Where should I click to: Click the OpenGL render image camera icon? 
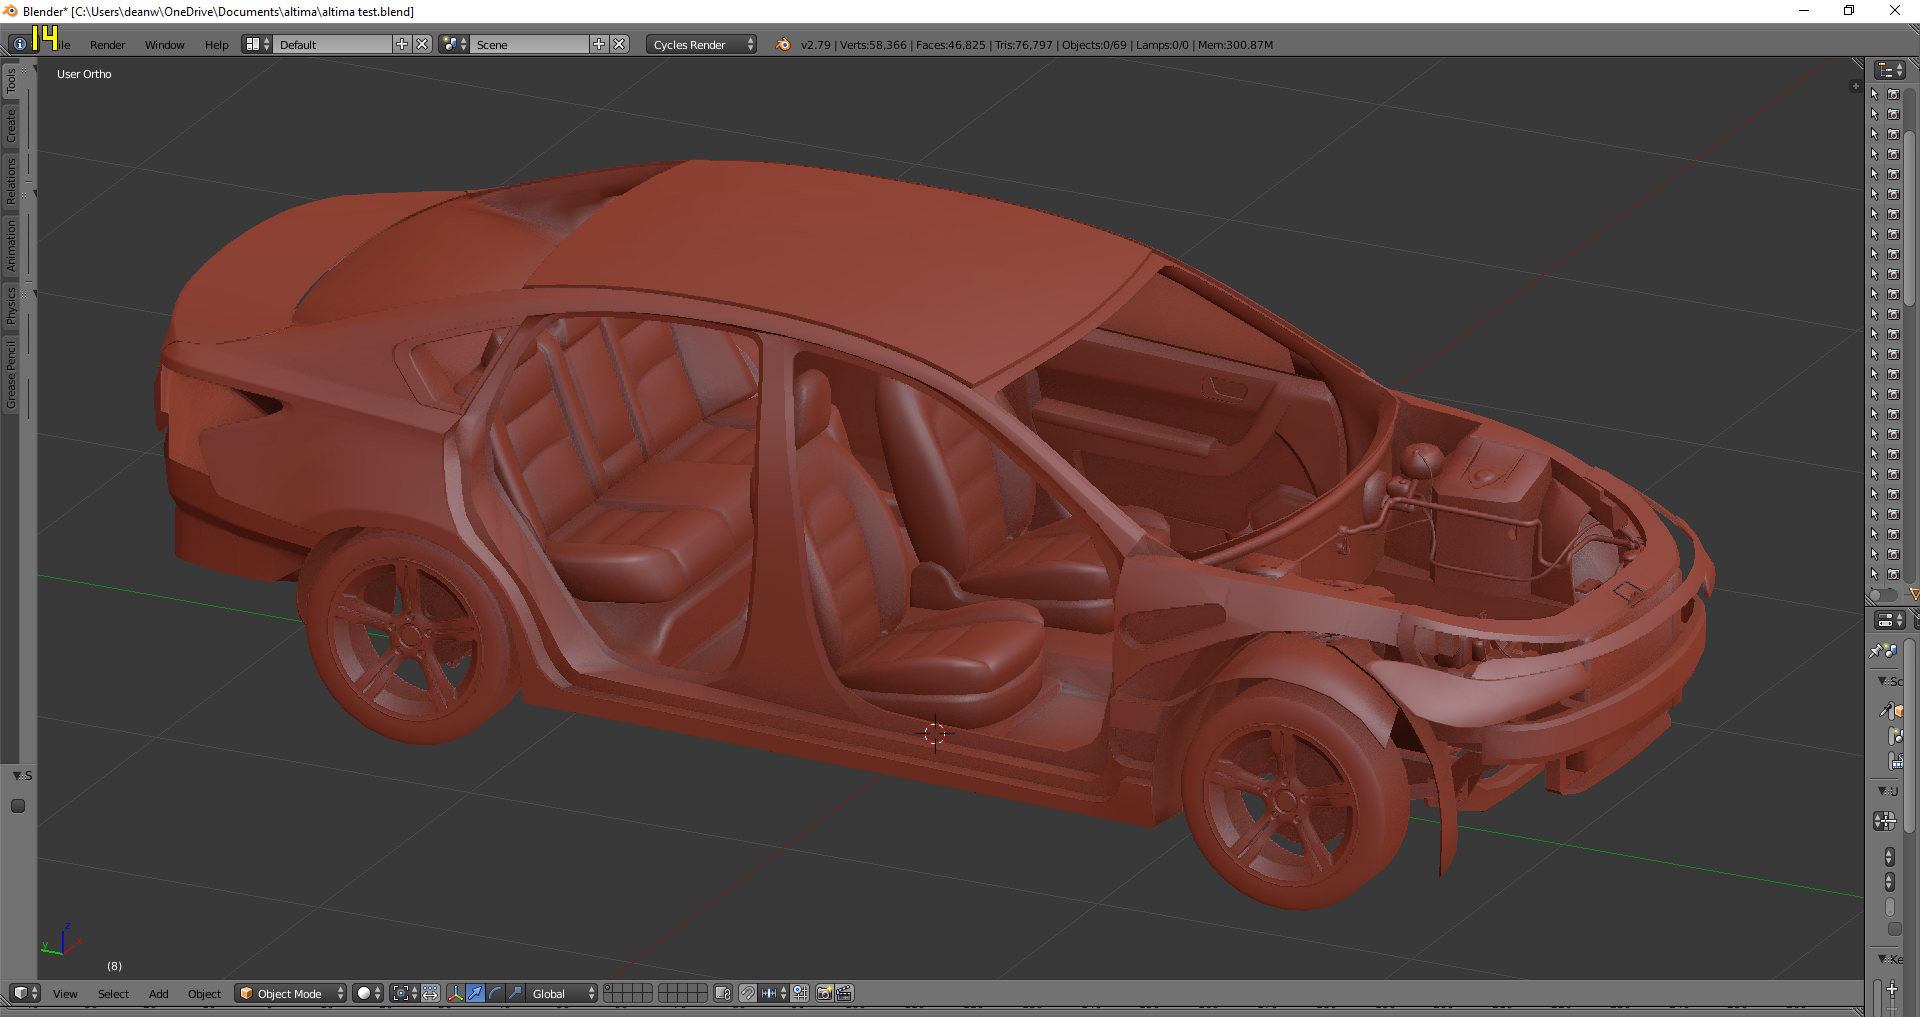tap(825, 993)
